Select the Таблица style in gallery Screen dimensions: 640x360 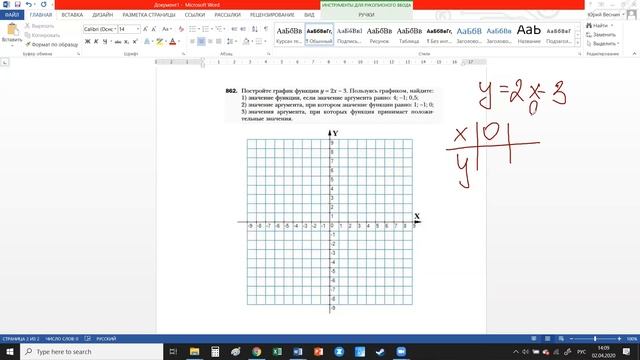pos(409,34)
